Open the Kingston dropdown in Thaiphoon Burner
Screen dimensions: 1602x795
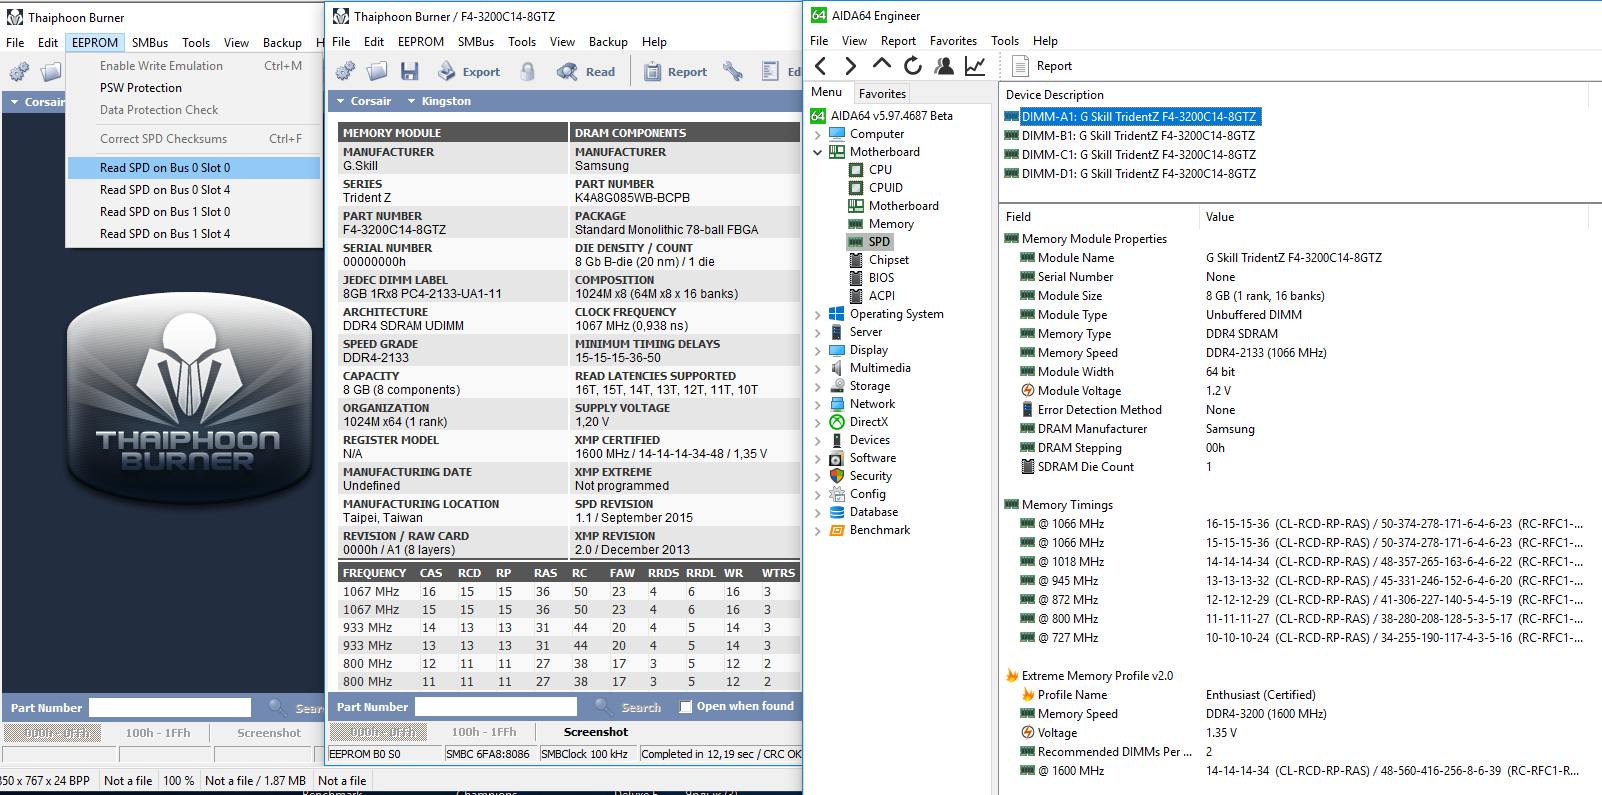click(x=439, y=101)
